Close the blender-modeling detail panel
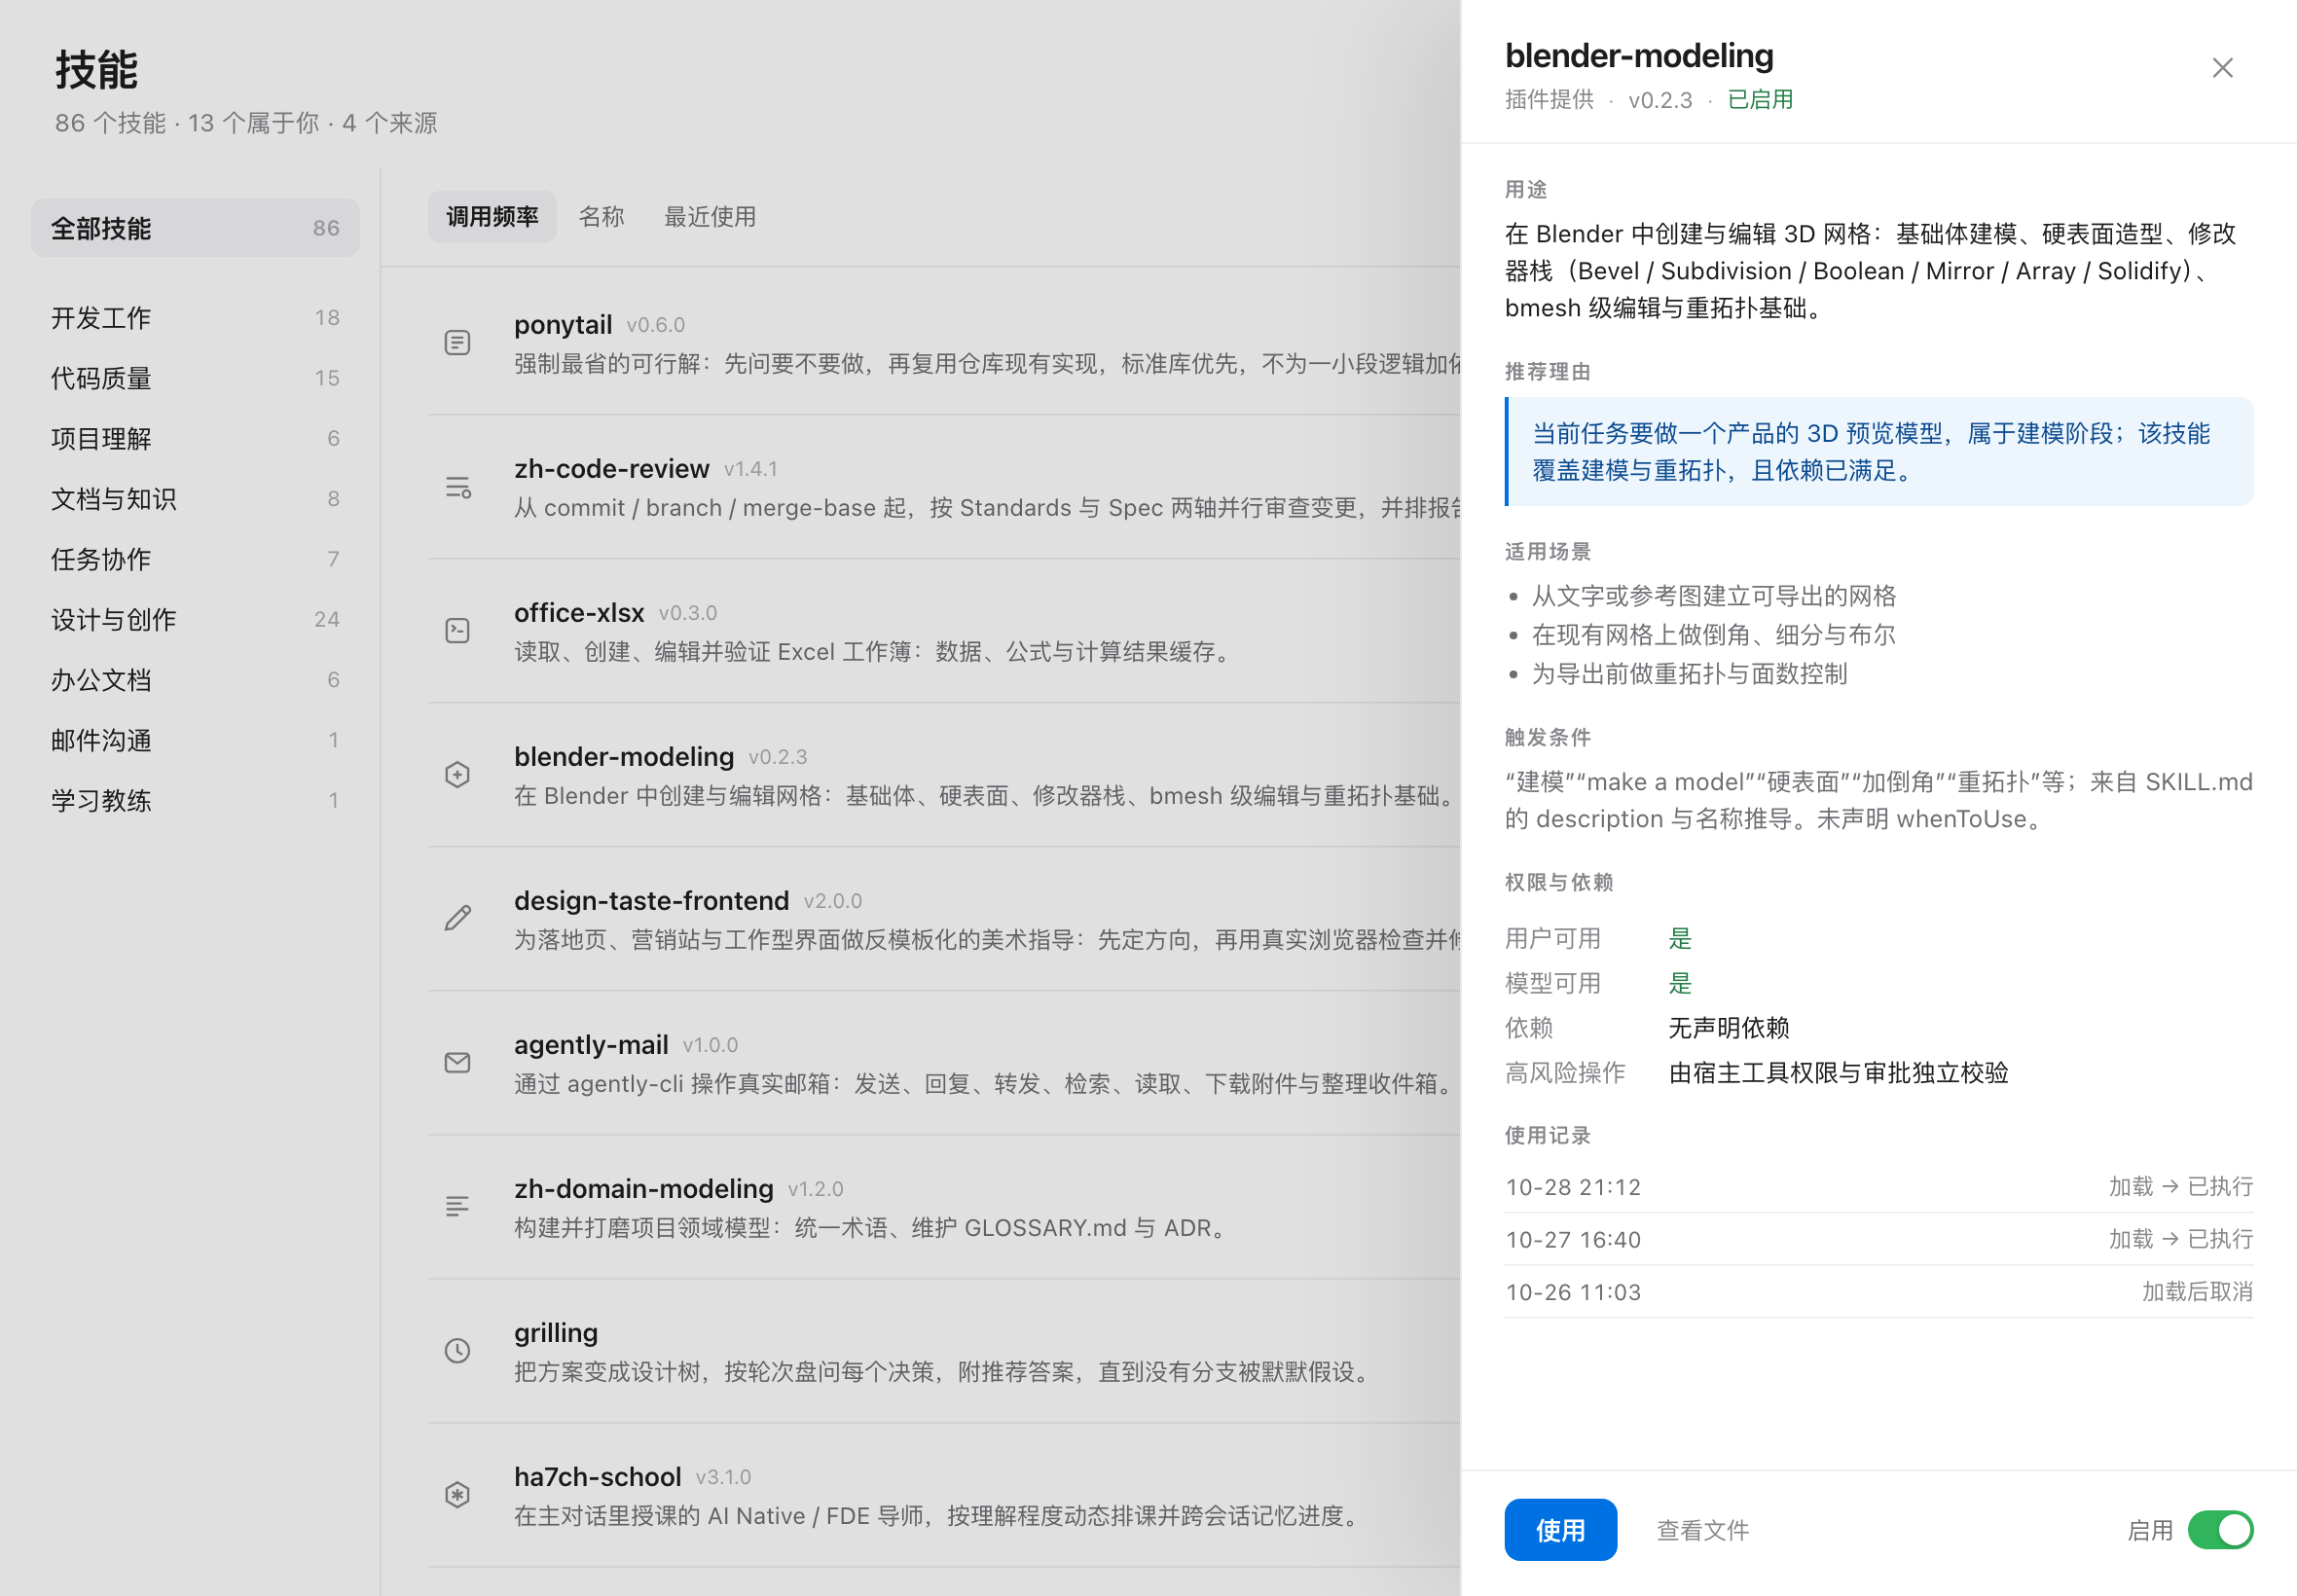Screen dimensions: 2297x1596 pyautogui.click(x=2222, y=68)
